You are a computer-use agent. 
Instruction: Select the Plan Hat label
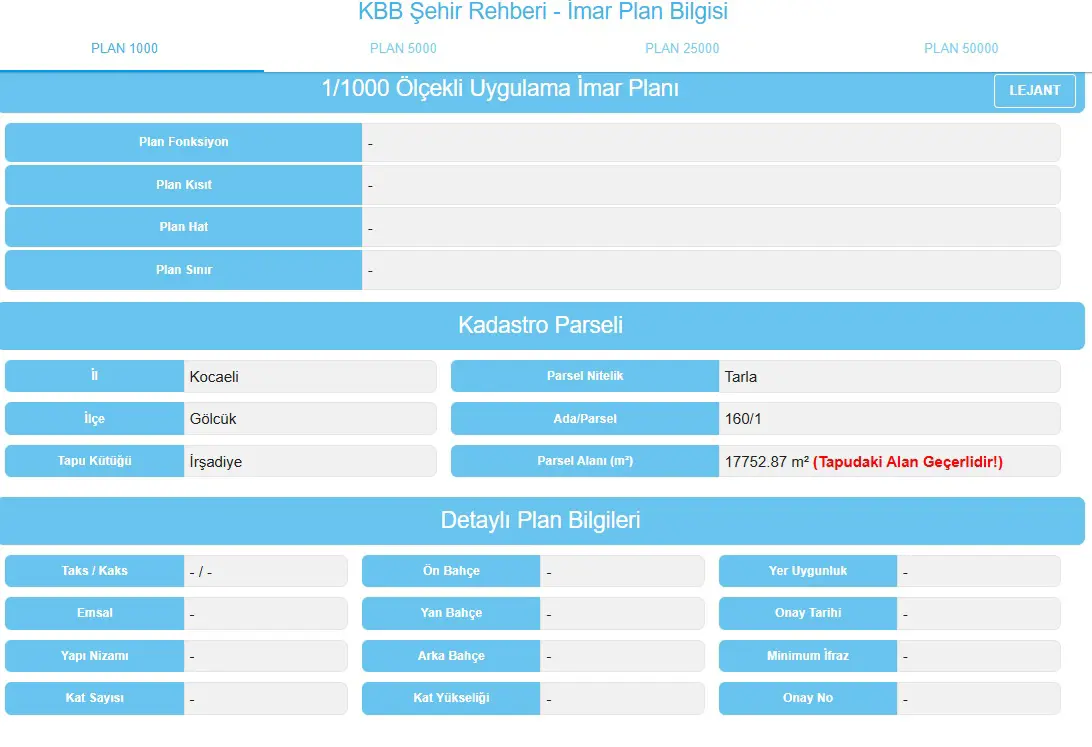click(183, 227)
